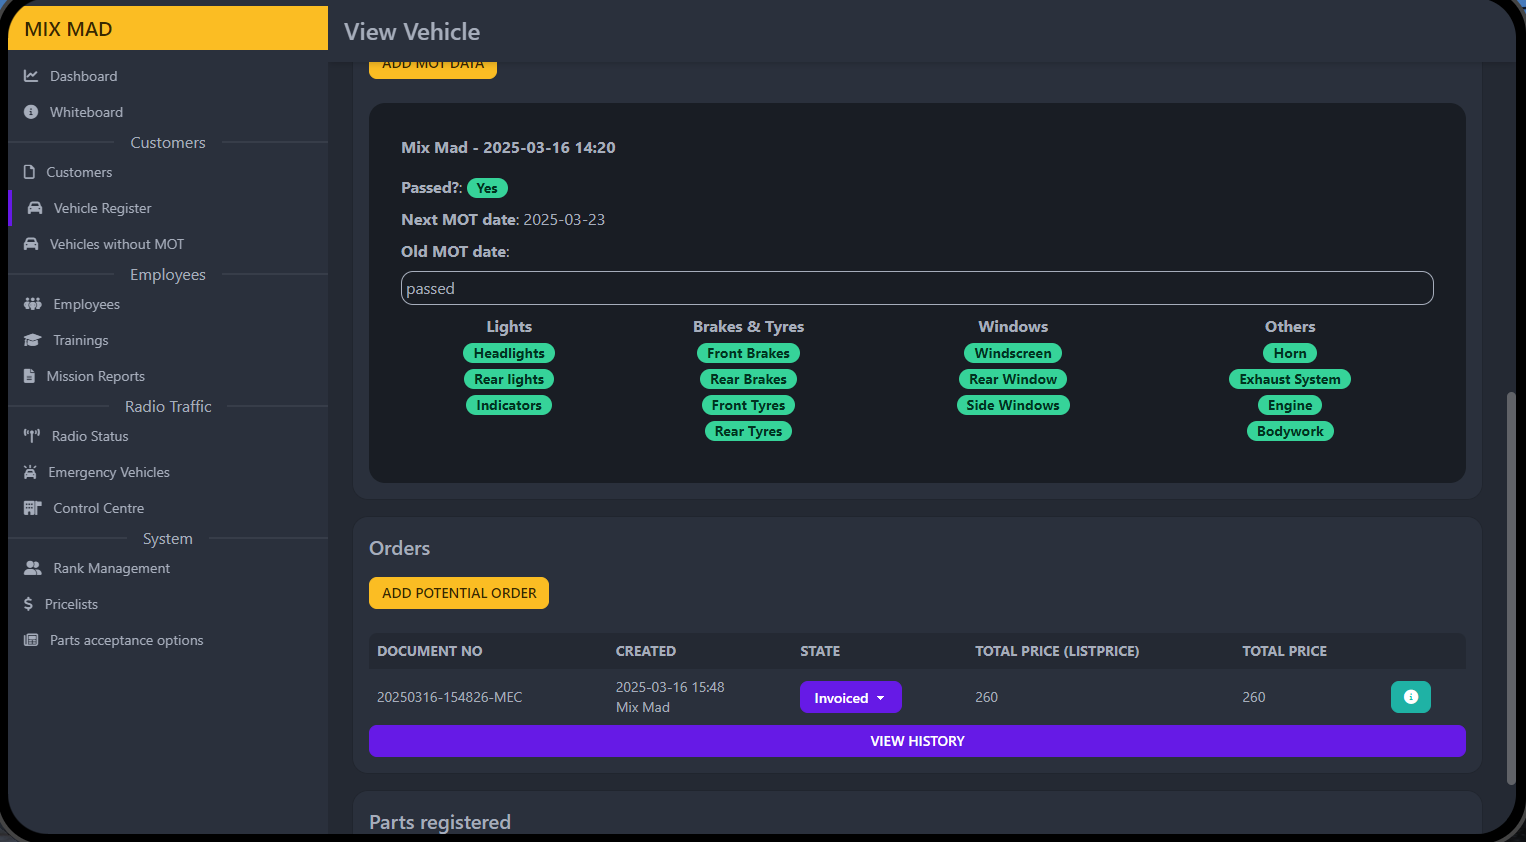Screen dimensions: 1526x842
Task: Open Vehicles without MOT page
Action: point(117,244)
